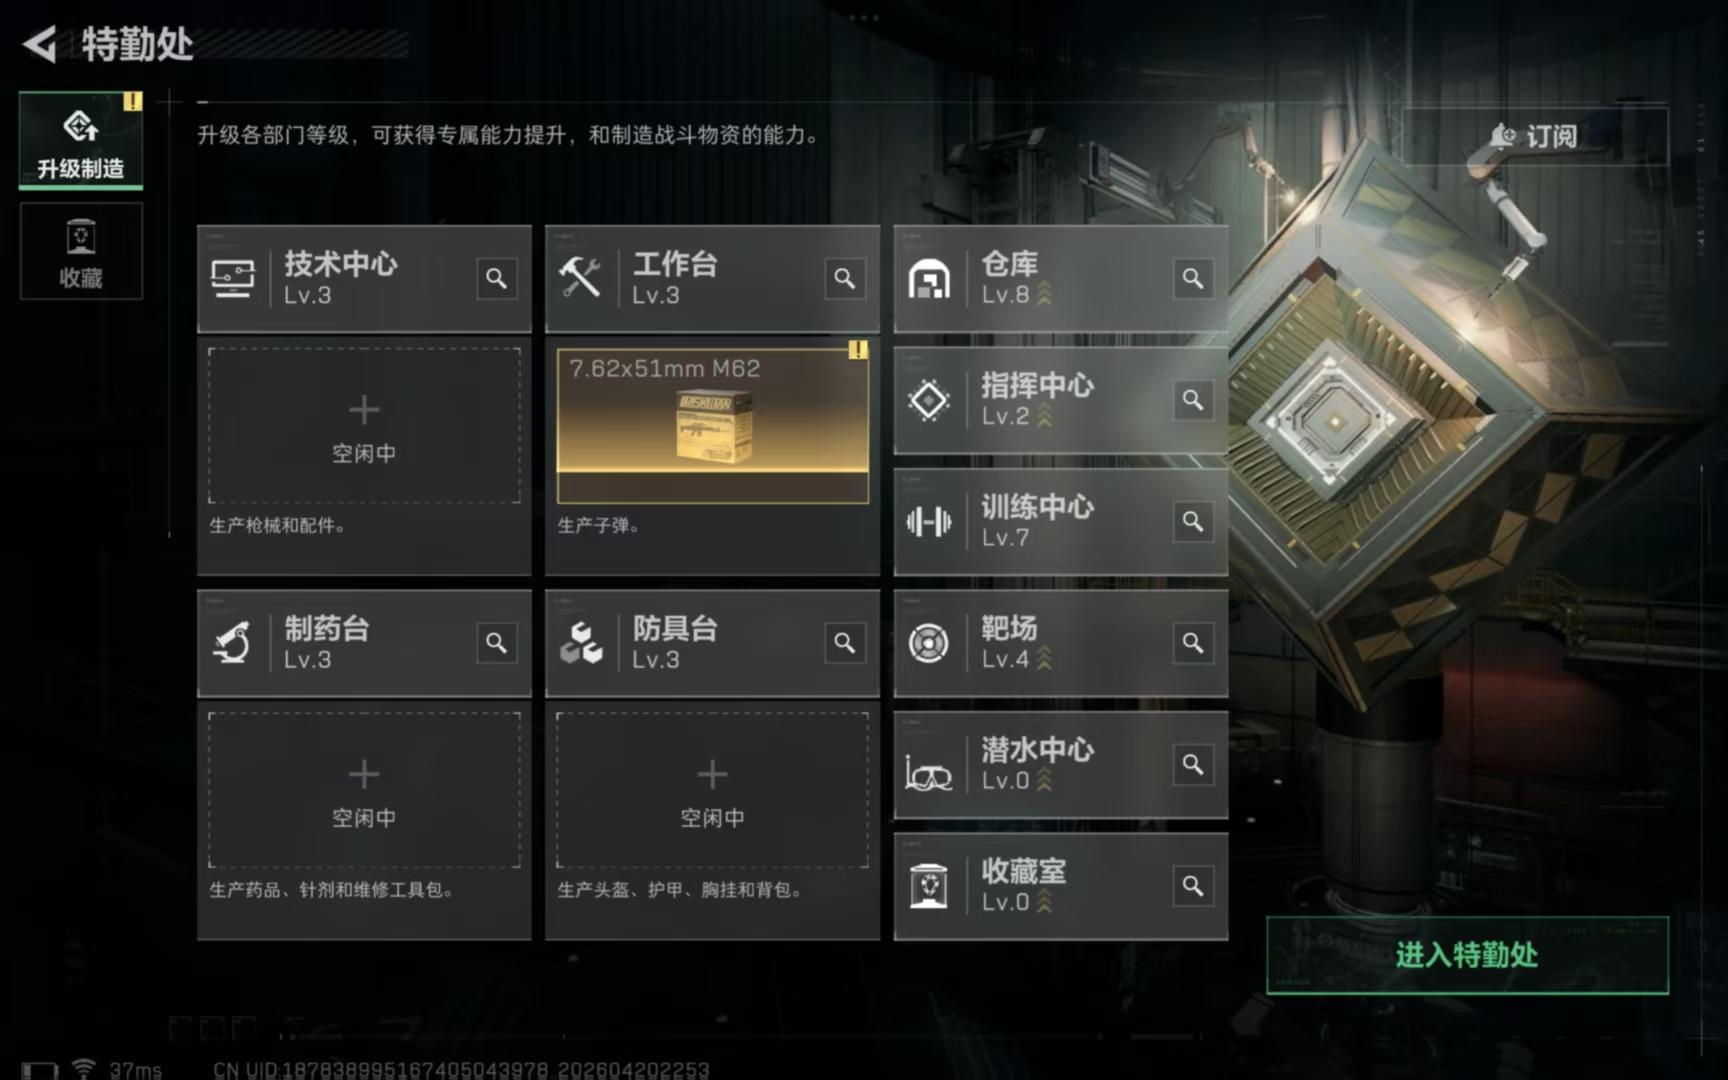This screenshot has width=1728, height=1080.
Task: Inspect the 仓库 details magnifier
Action: click(1192, 278)
